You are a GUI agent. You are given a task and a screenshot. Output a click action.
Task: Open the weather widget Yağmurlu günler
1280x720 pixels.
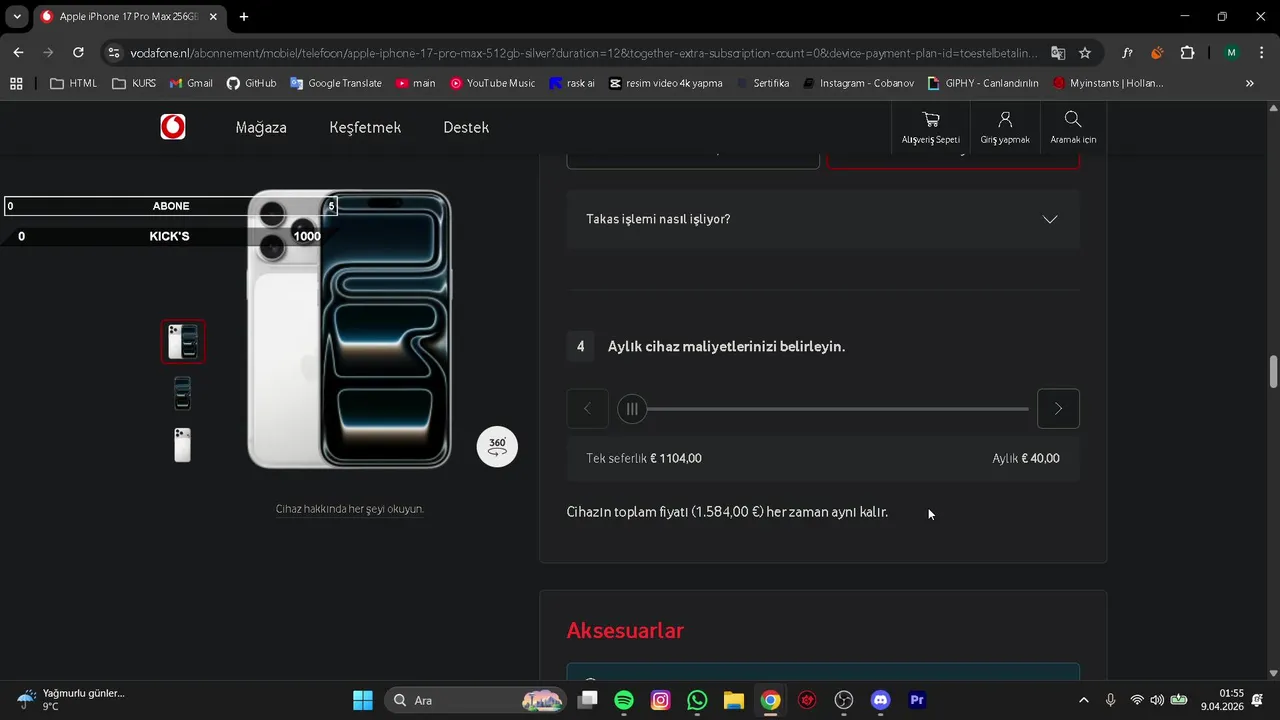(x=70, y=699)
